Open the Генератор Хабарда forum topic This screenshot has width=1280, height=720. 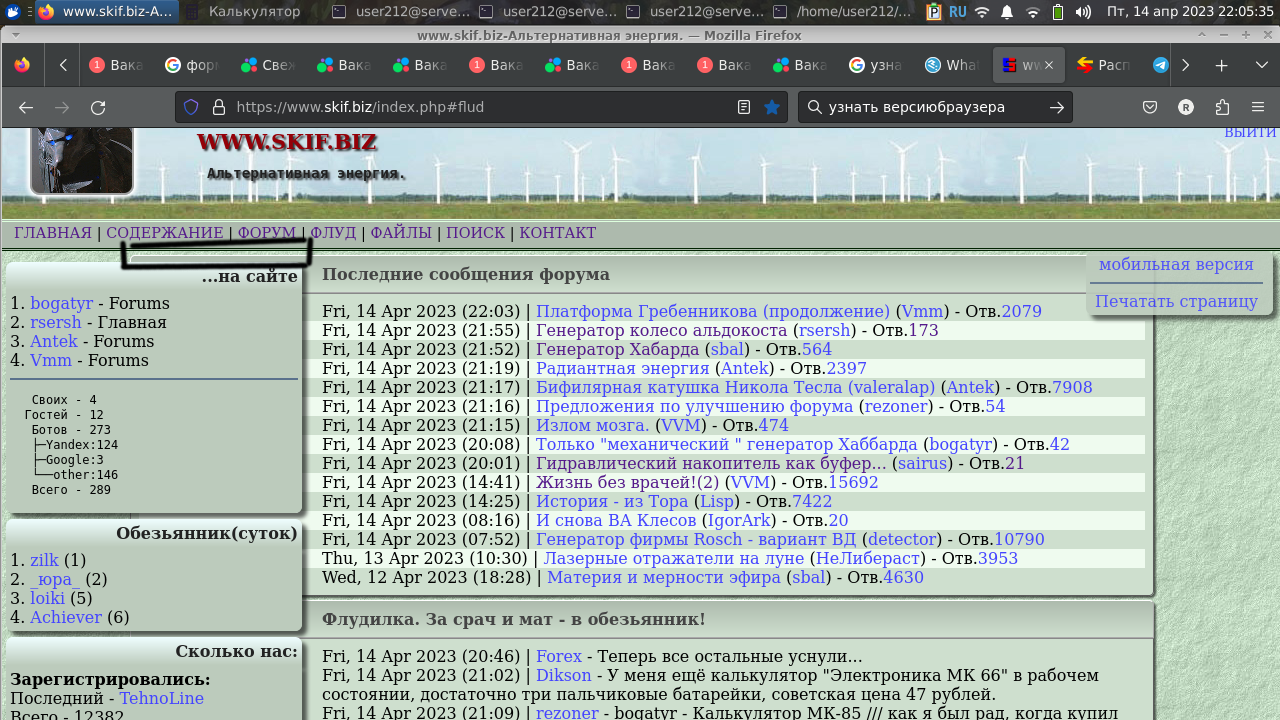(617, 349)
